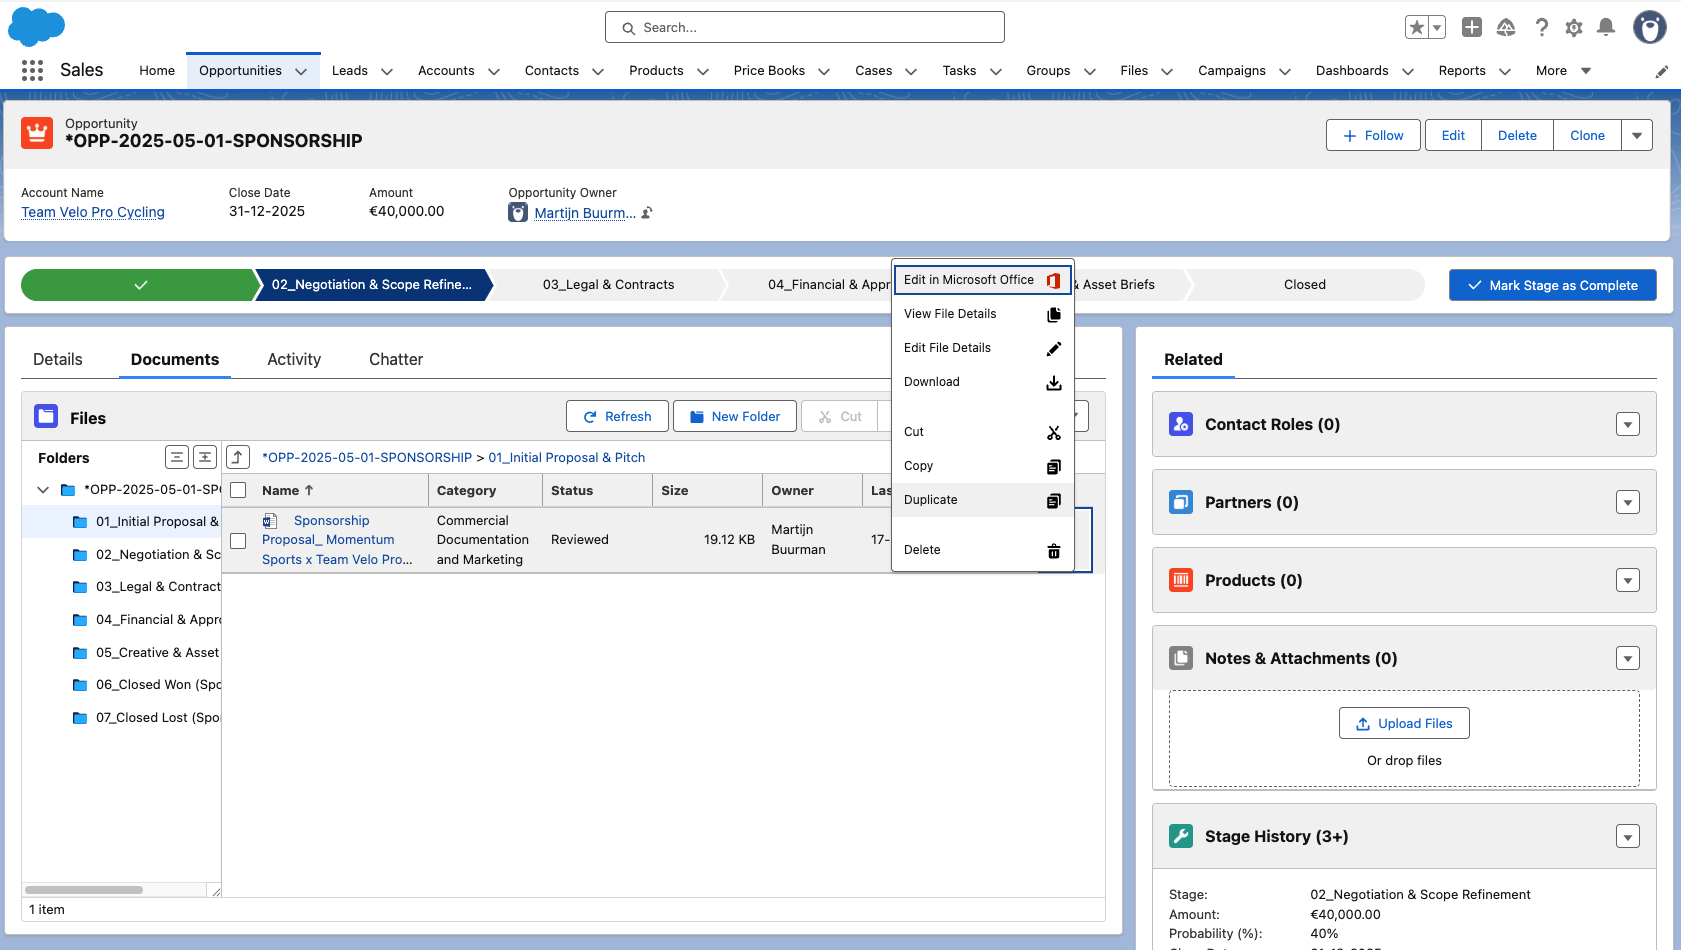Open the Accounts tab dropdown chevron
Image resolution: width=1681 pixels, height=950 pixels.
click(494, 71)
